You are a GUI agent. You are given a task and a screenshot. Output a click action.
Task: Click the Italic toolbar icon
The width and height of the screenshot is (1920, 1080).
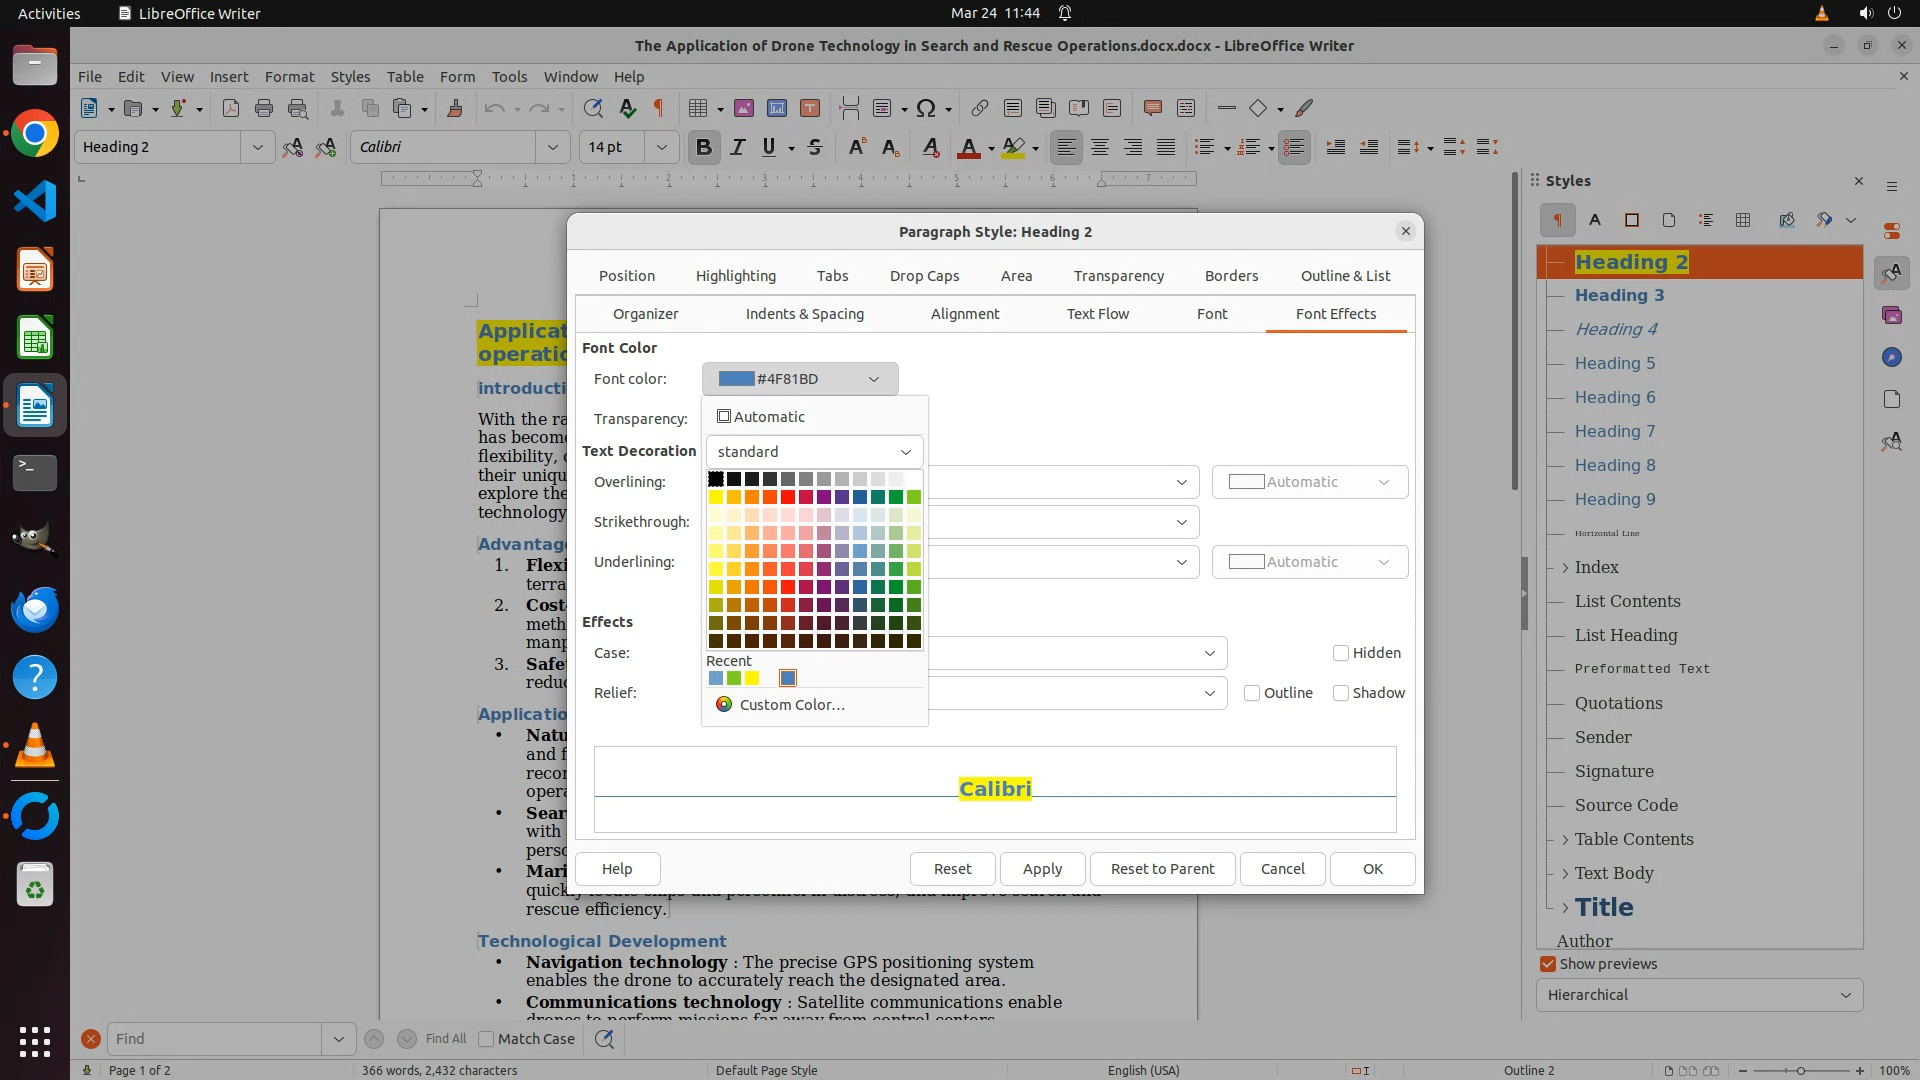click(737, 147)
